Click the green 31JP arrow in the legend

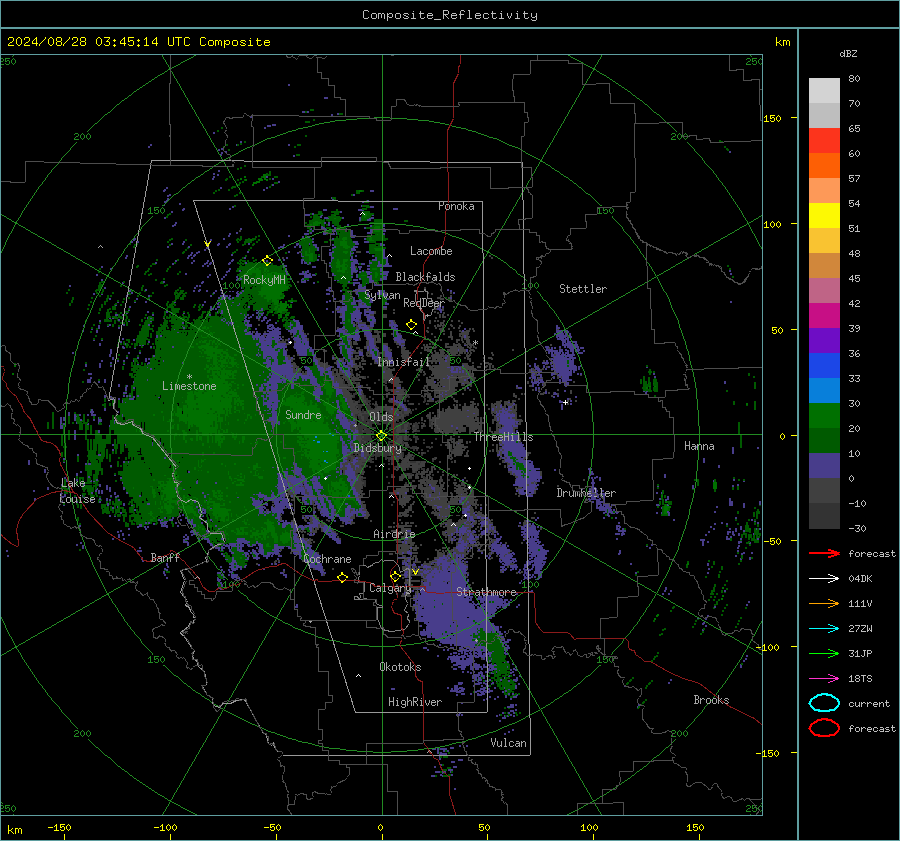pyautogui.click(x=824, y=653)
